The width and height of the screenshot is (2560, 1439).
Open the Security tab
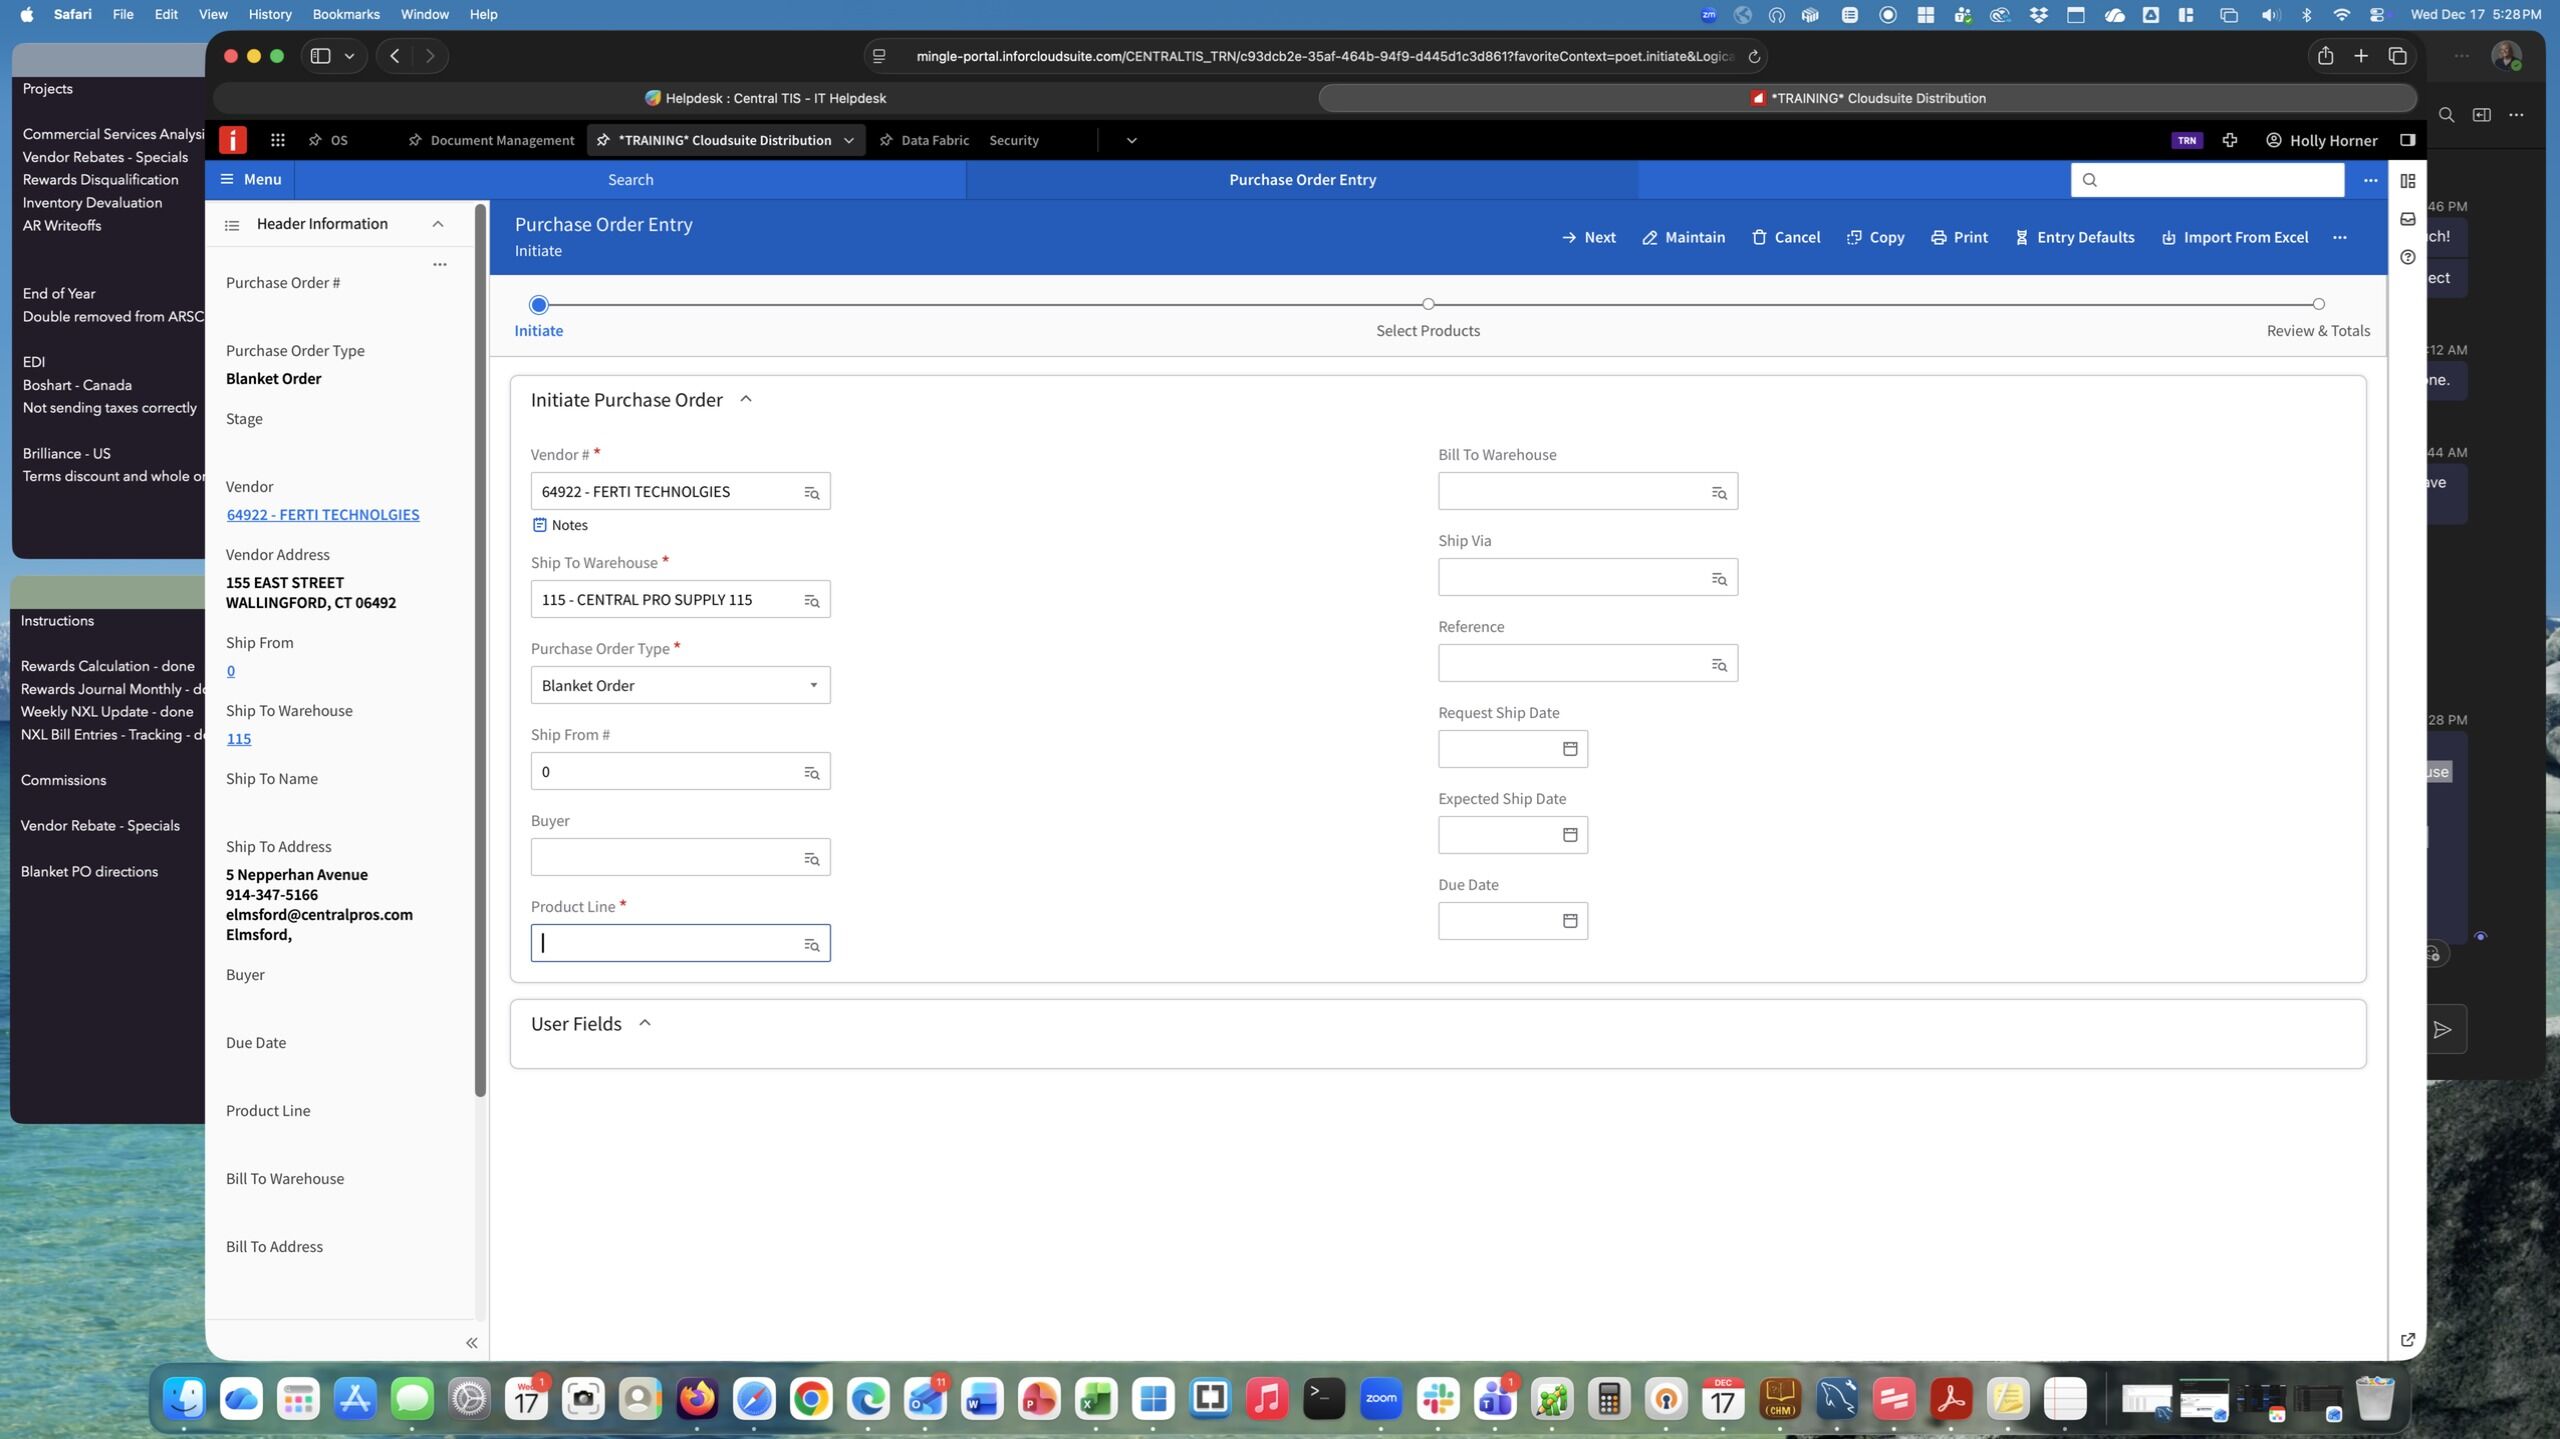point(1014,141)
